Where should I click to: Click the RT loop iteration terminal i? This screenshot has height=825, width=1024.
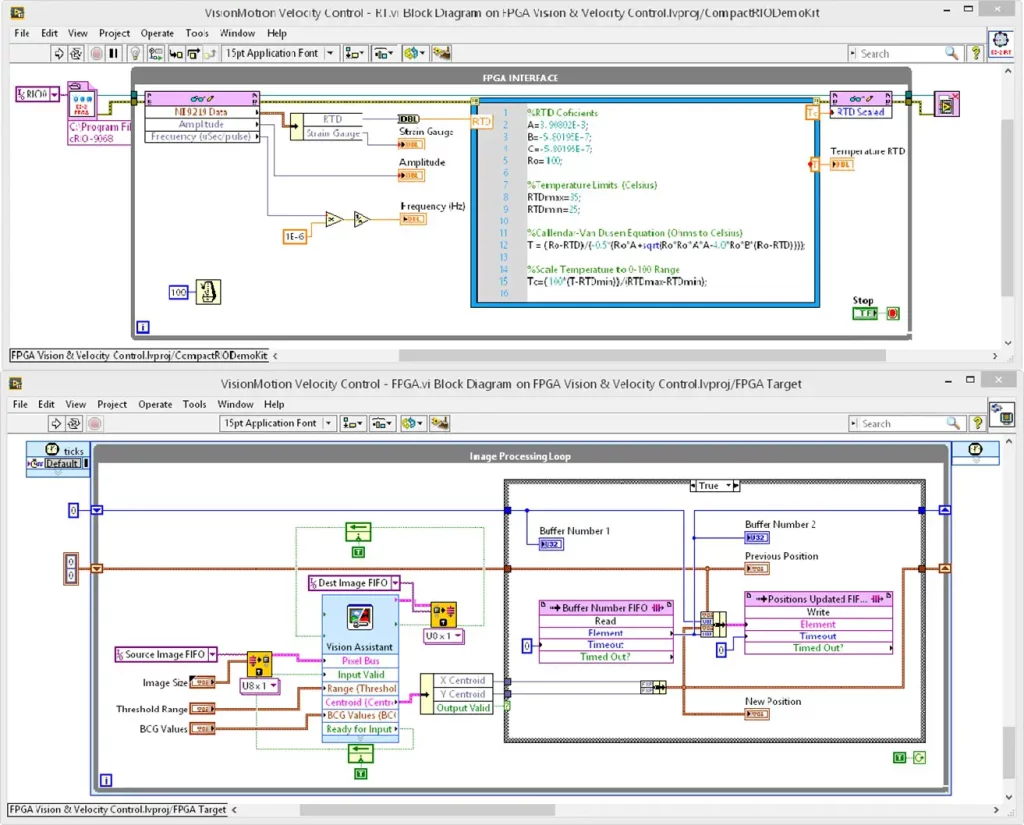143,327
